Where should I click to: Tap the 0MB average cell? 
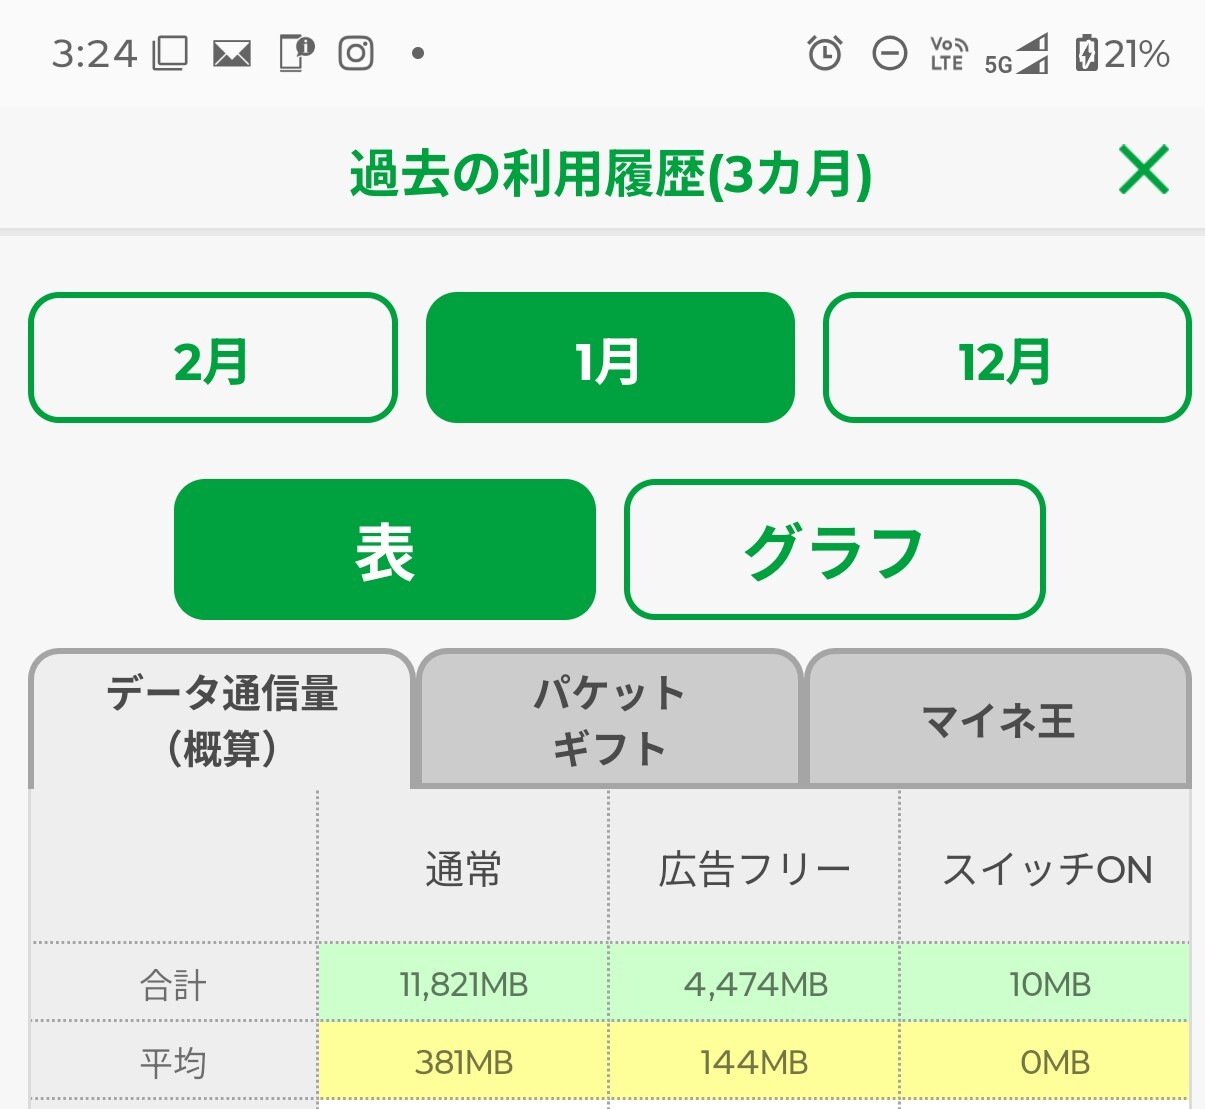(x=1046, y=1061)
